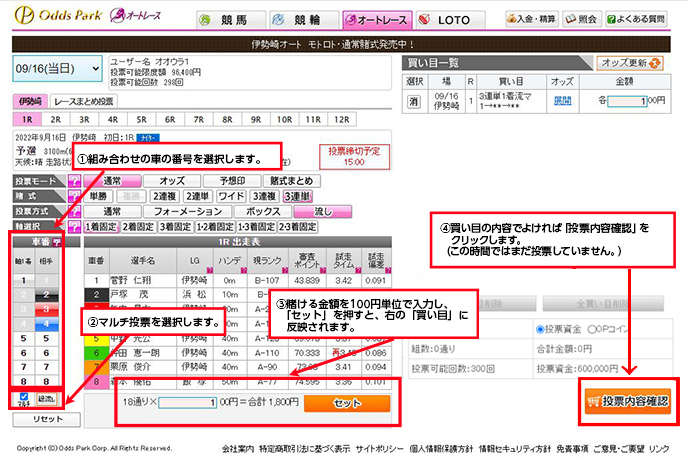Pick car 5 in 相手 column

tap(46, 338)
